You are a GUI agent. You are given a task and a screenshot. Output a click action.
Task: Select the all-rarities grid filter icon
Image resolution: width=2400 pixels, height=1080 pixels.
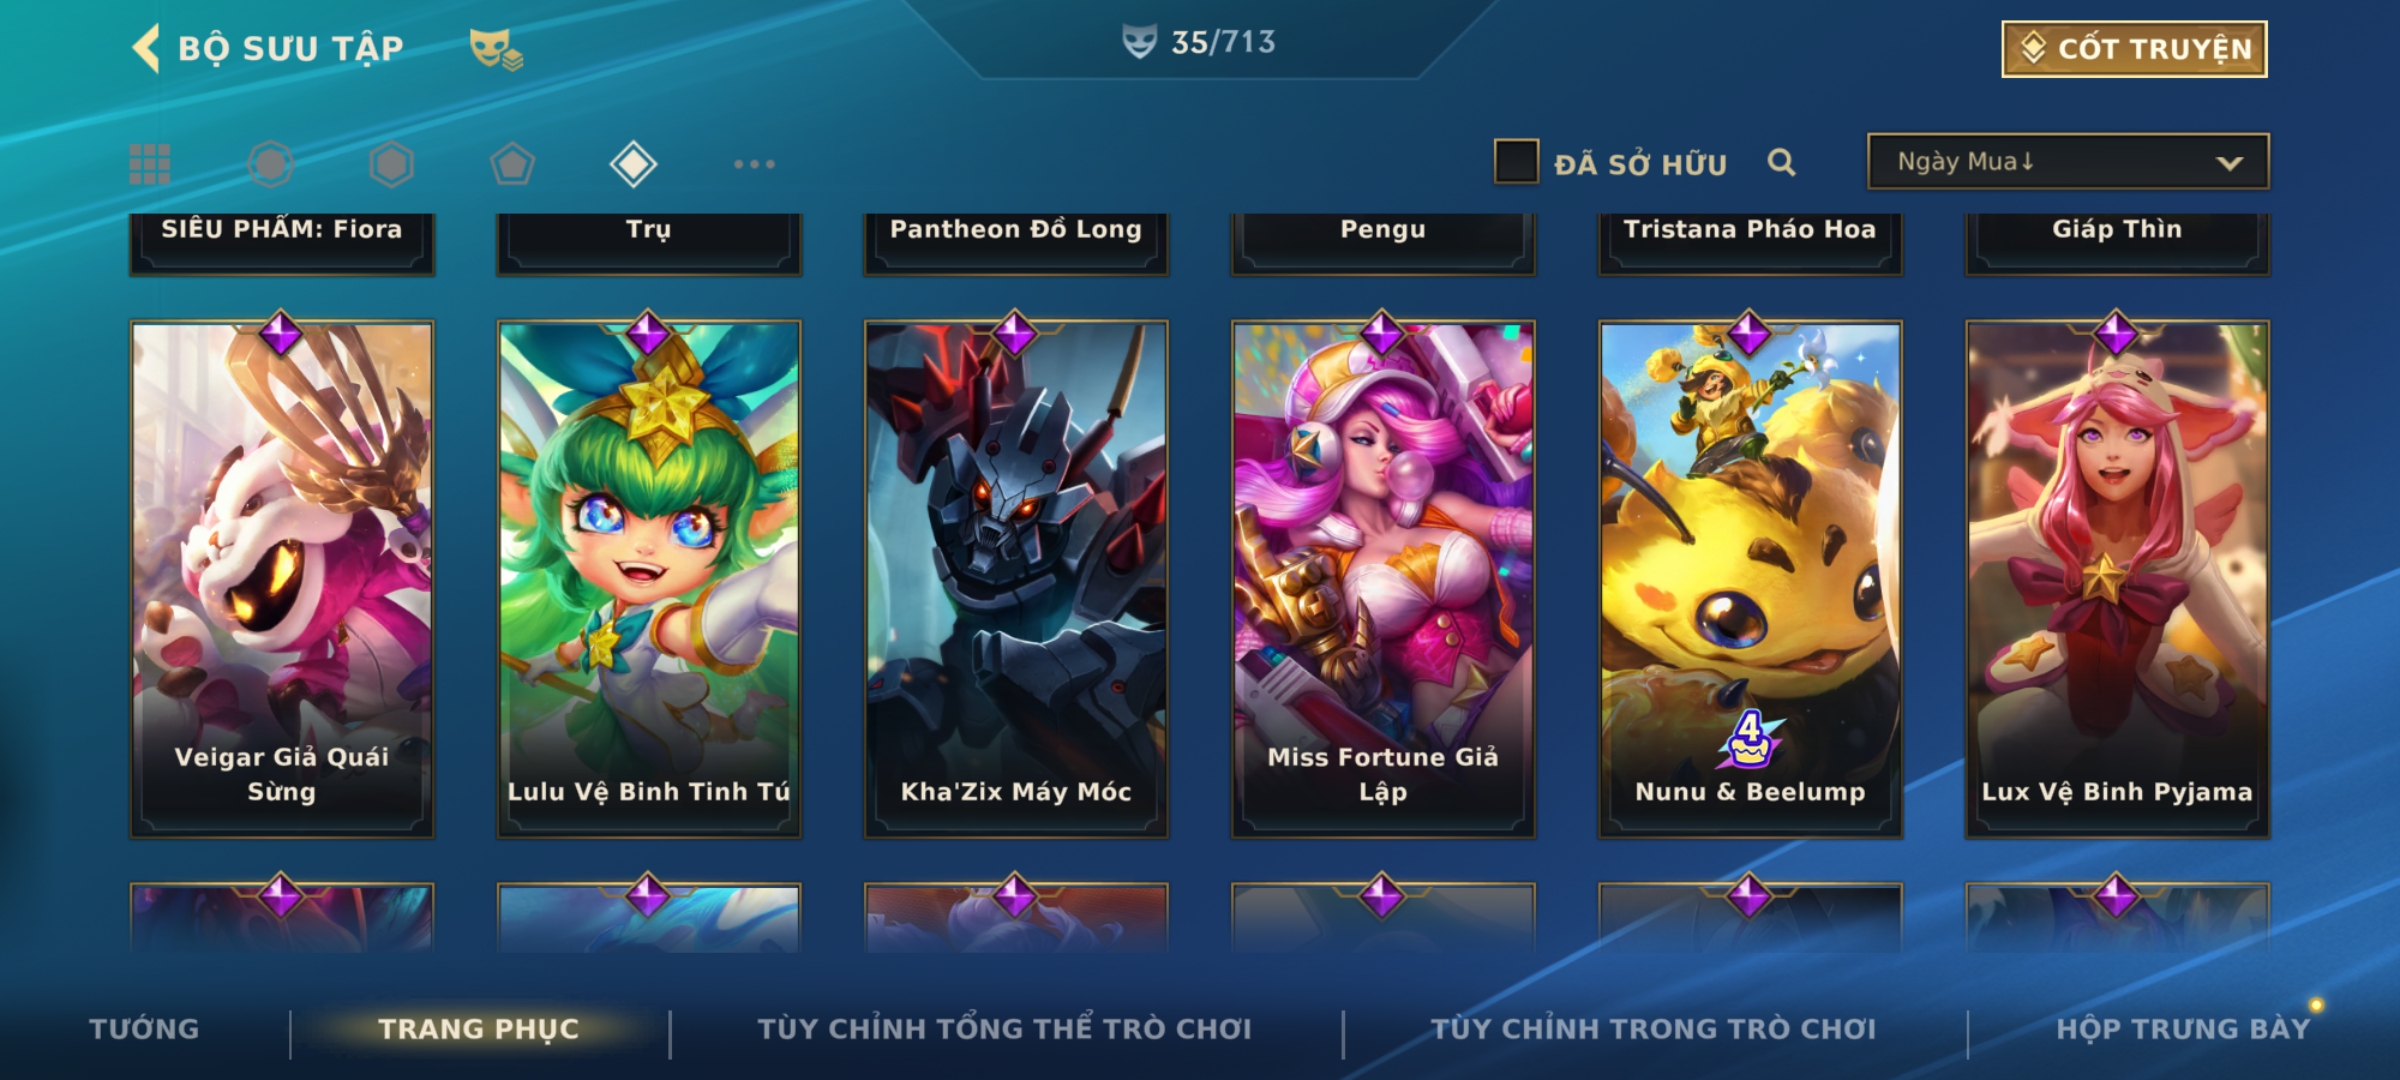[150, 164]
